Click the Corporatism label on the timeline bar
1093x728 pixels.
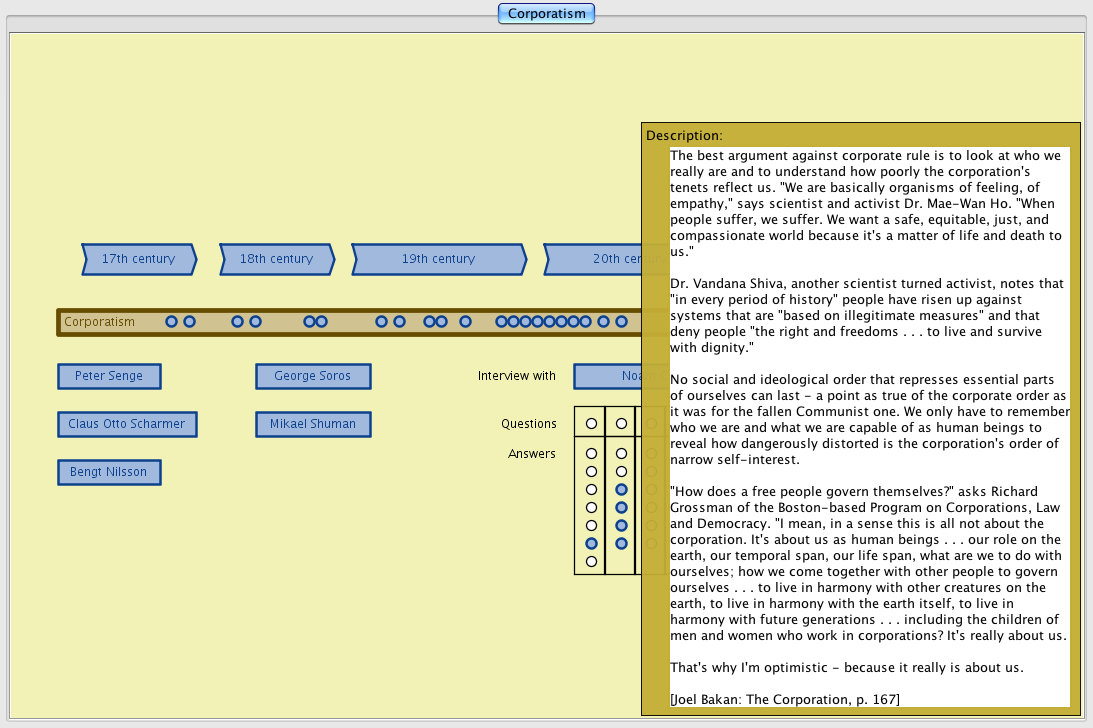99,322
